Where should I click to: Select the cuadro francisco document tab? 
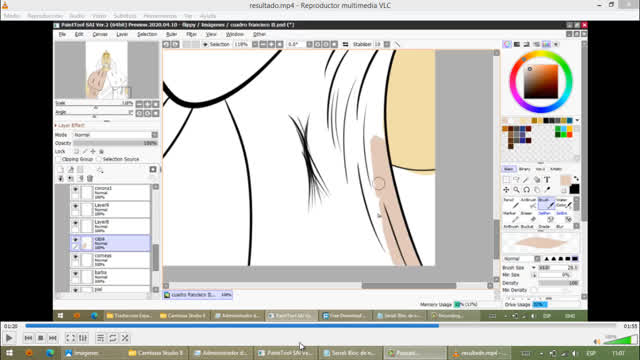point(198,295)
